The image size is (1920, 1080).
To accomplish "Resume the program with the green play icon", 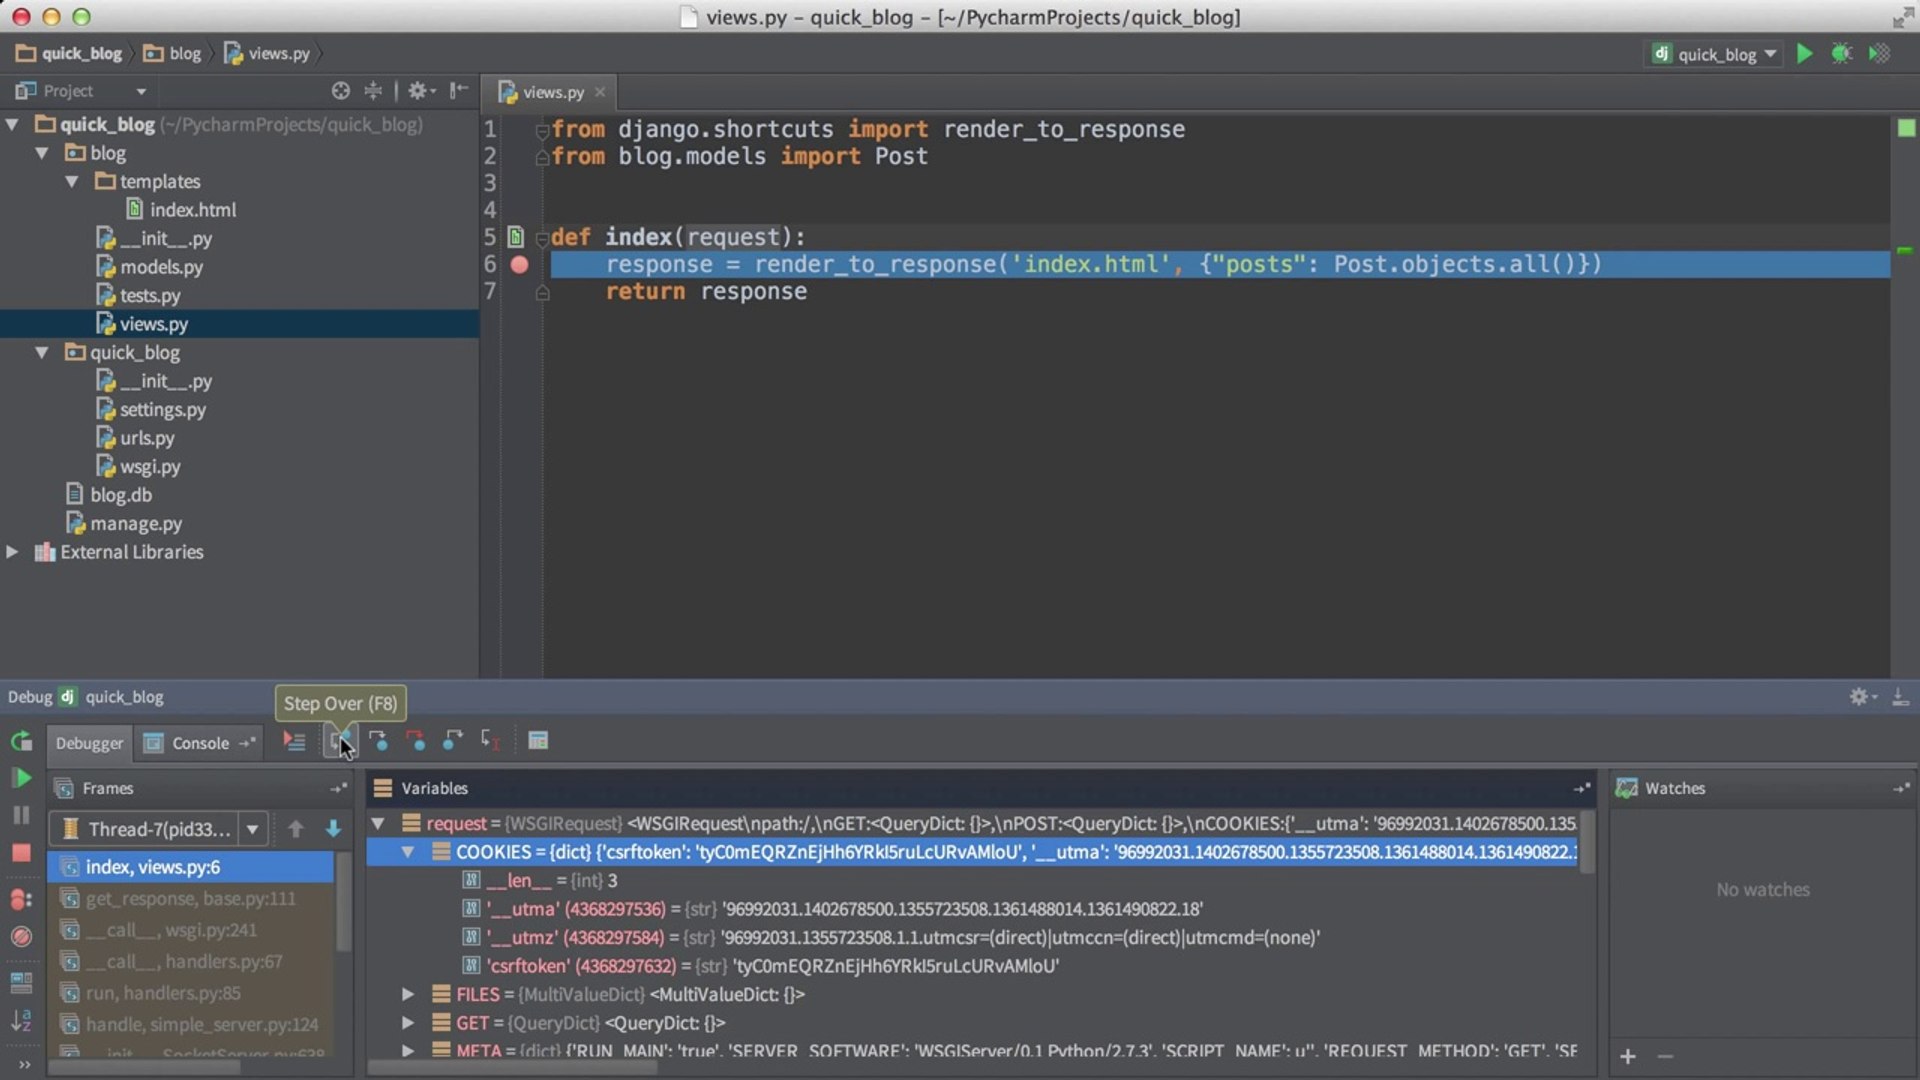I will [x=21, y=777].
